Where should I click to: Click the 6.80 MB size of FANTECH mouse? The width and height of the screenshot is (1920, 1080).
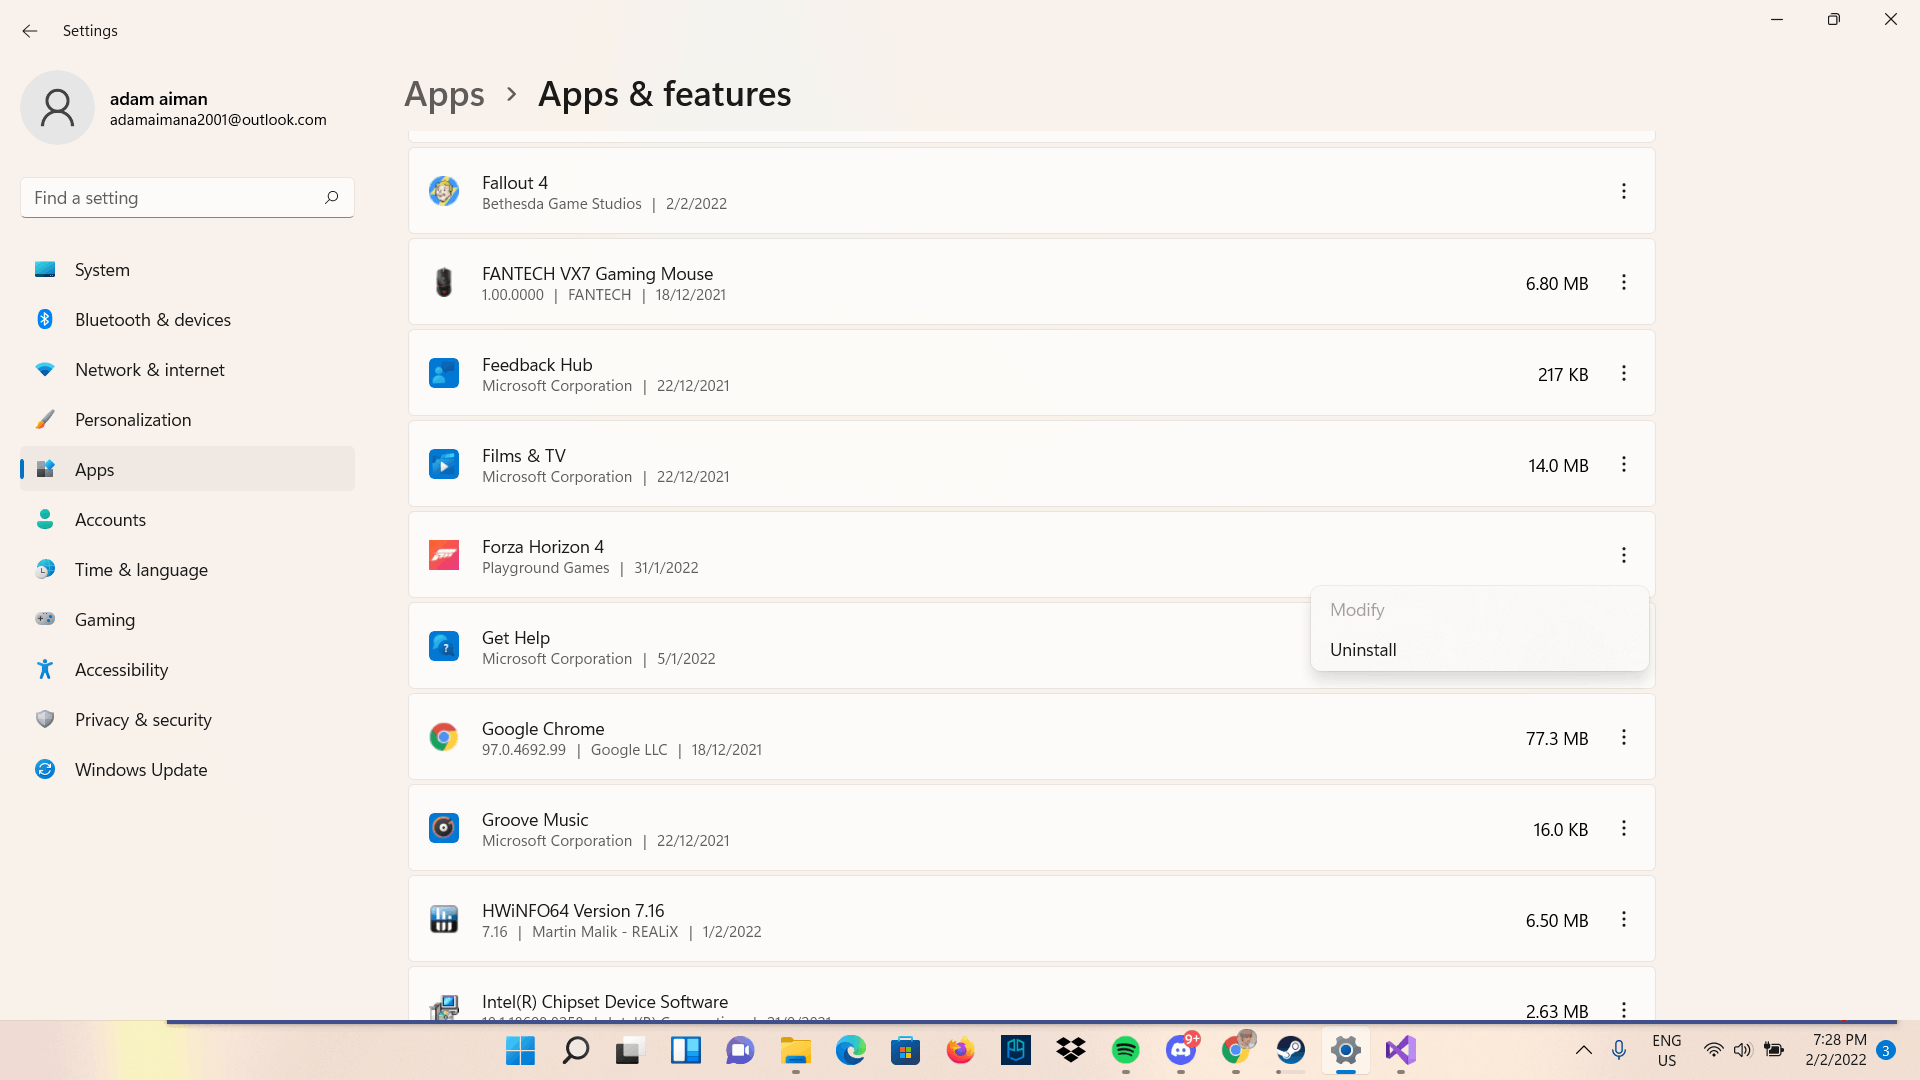pos(1557,284)
